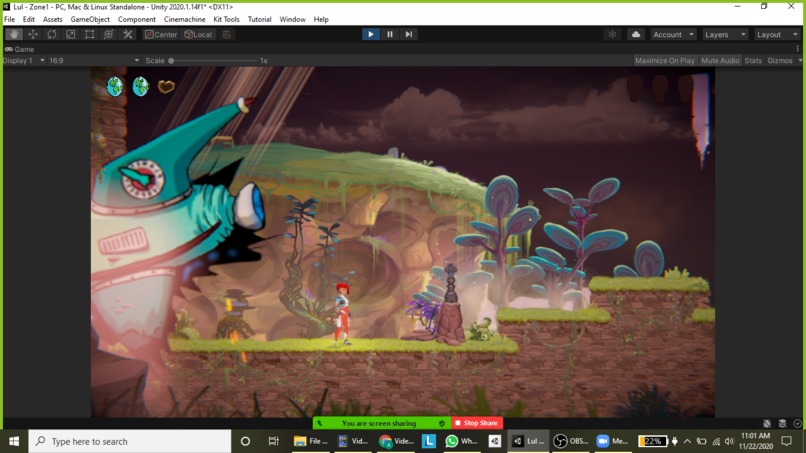
Task: Click the red-haired player character
Action: coord(342,314)
